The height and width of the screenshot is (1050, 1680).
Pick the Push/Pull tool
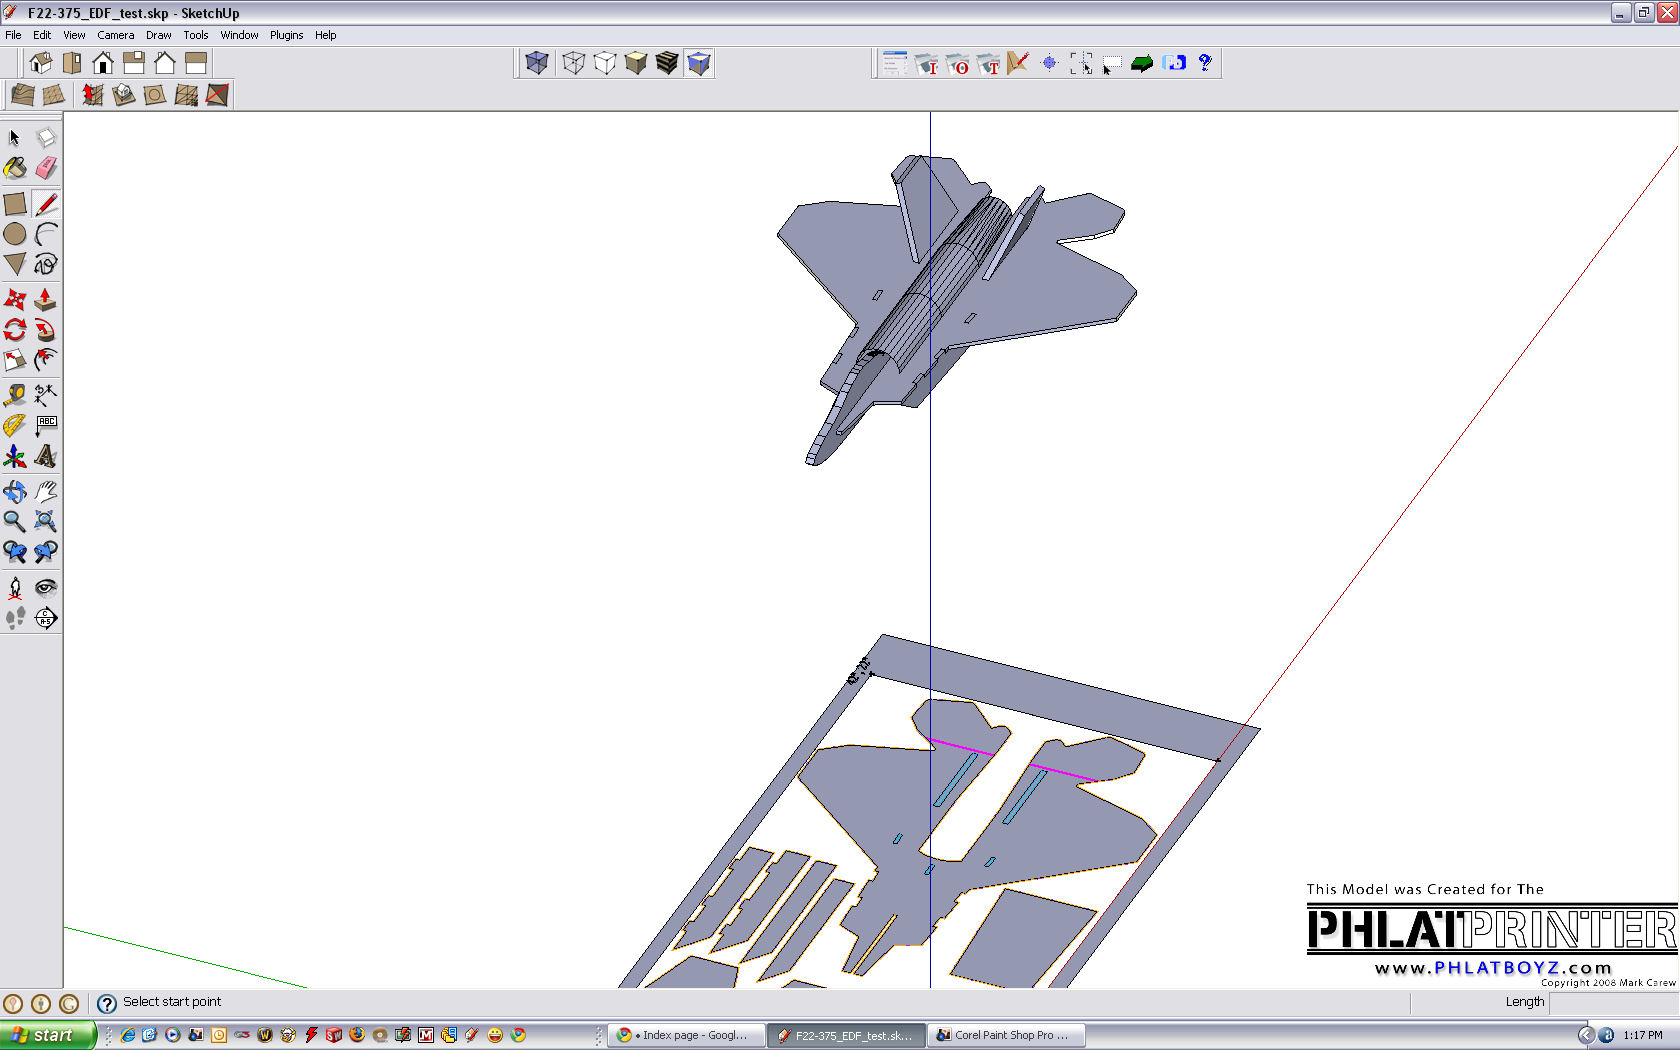coord(46,299)
